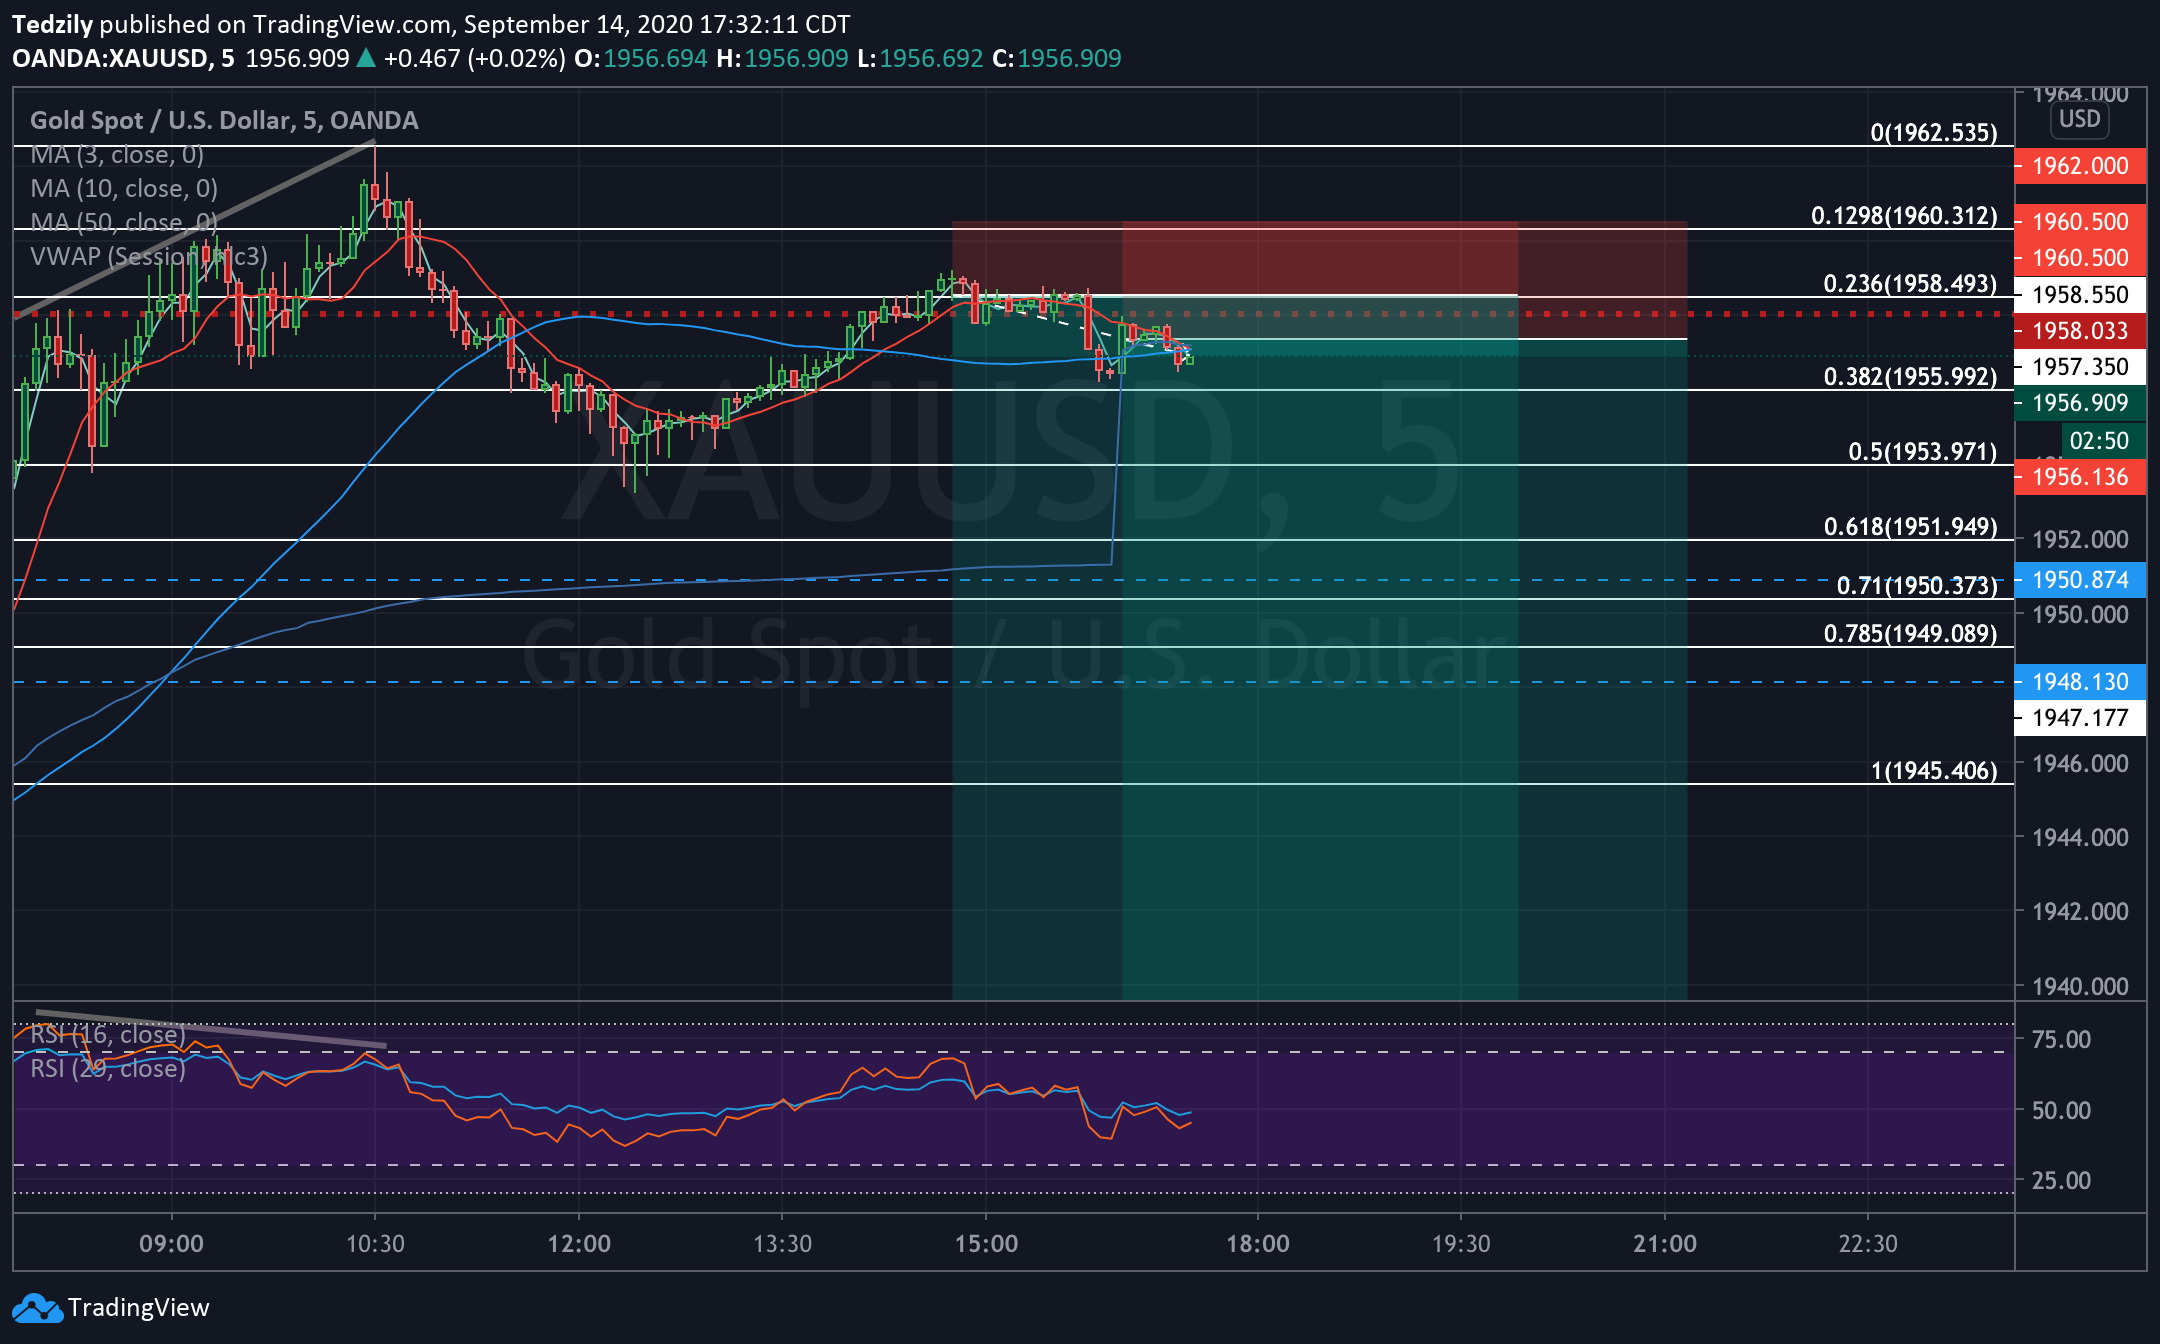Viewport: 2160px width, 1344px height.
Task: Select the RSI (16, close) legend
Action: pyautogui.click(x=108, y=1034)
